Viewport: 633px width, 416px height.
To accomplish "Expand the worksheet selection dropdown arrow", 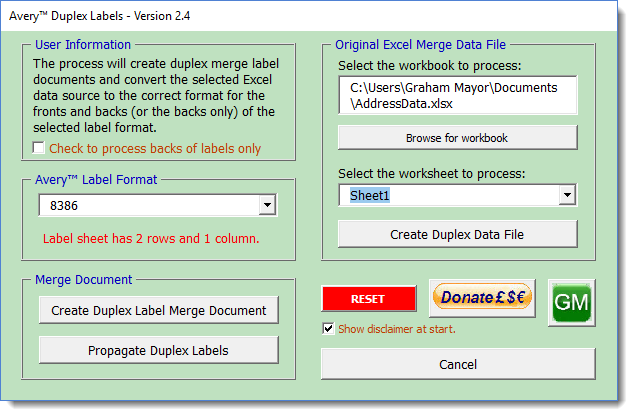I will click(x=567, y=195).
